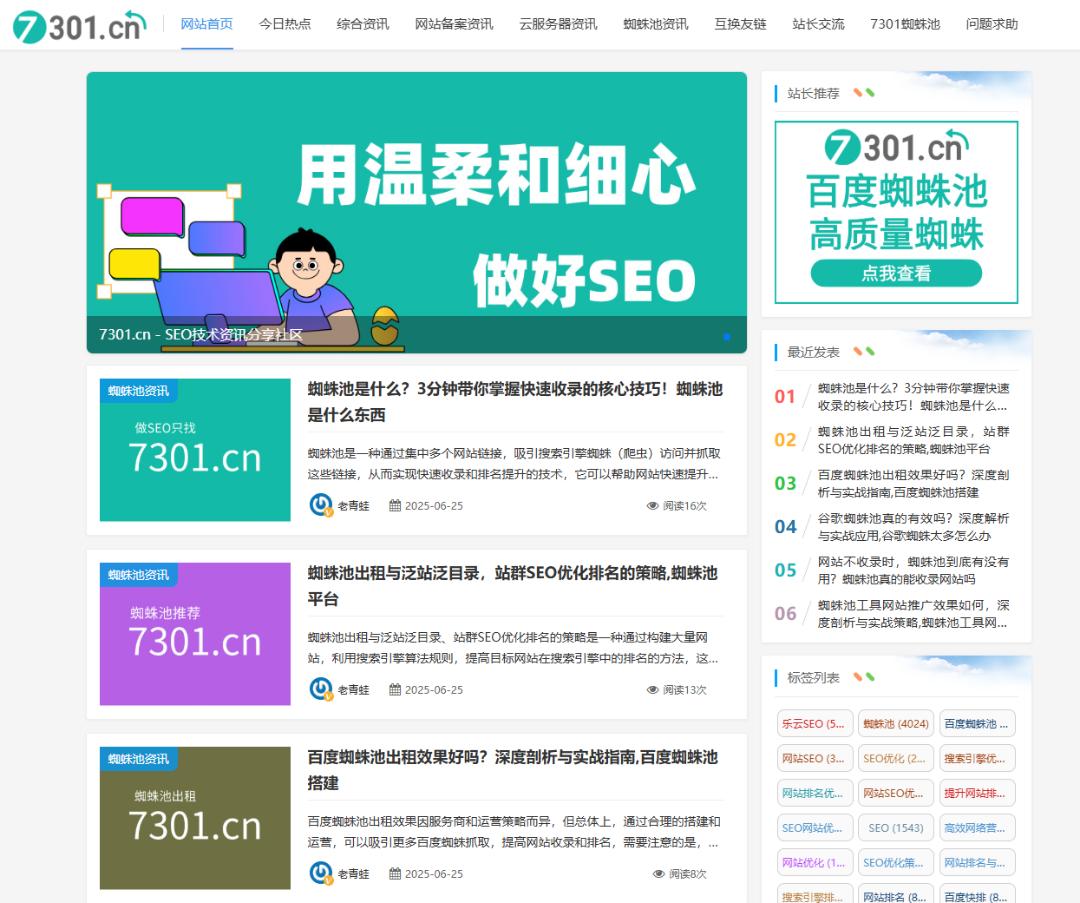Viewport: 1080px width, 903px height.
Task: Click 蜘蛛池资讯 badge on the purple thumbnail
Action: [138, 574]
